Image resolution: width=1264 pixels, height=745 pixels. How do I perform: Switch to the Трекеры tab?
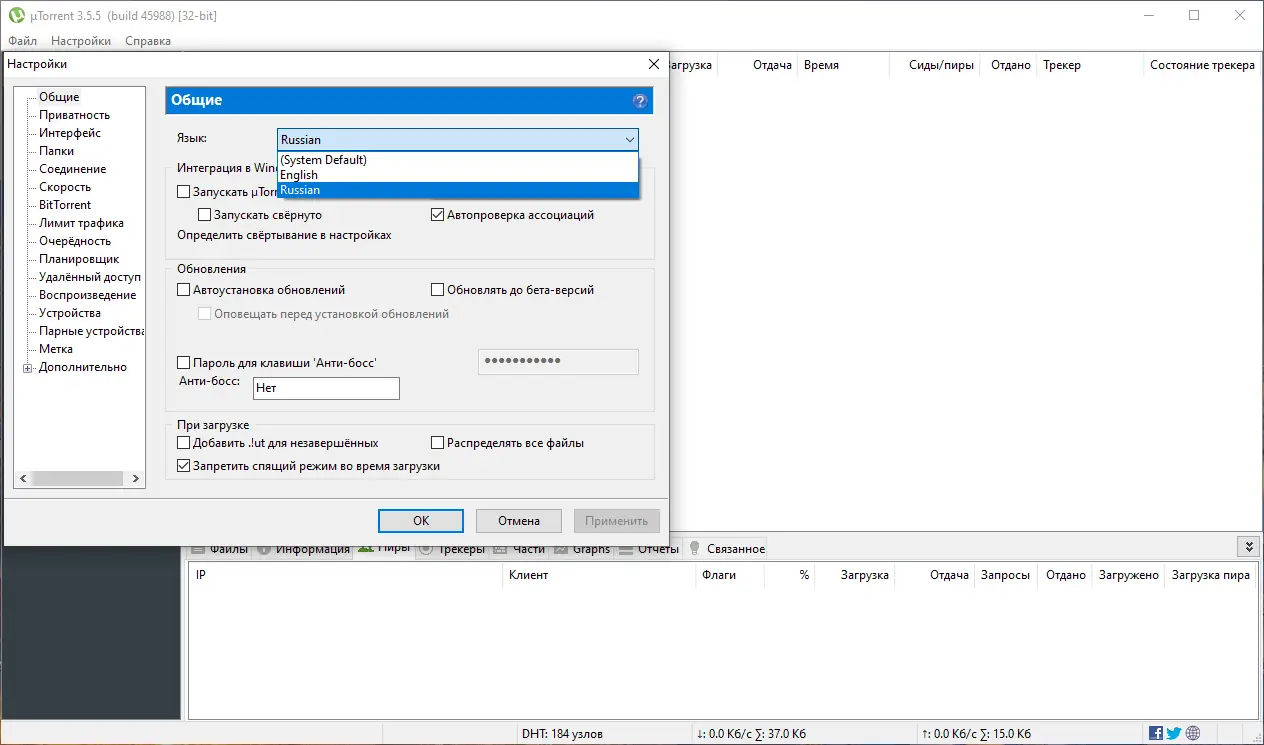tap(452, 549)
